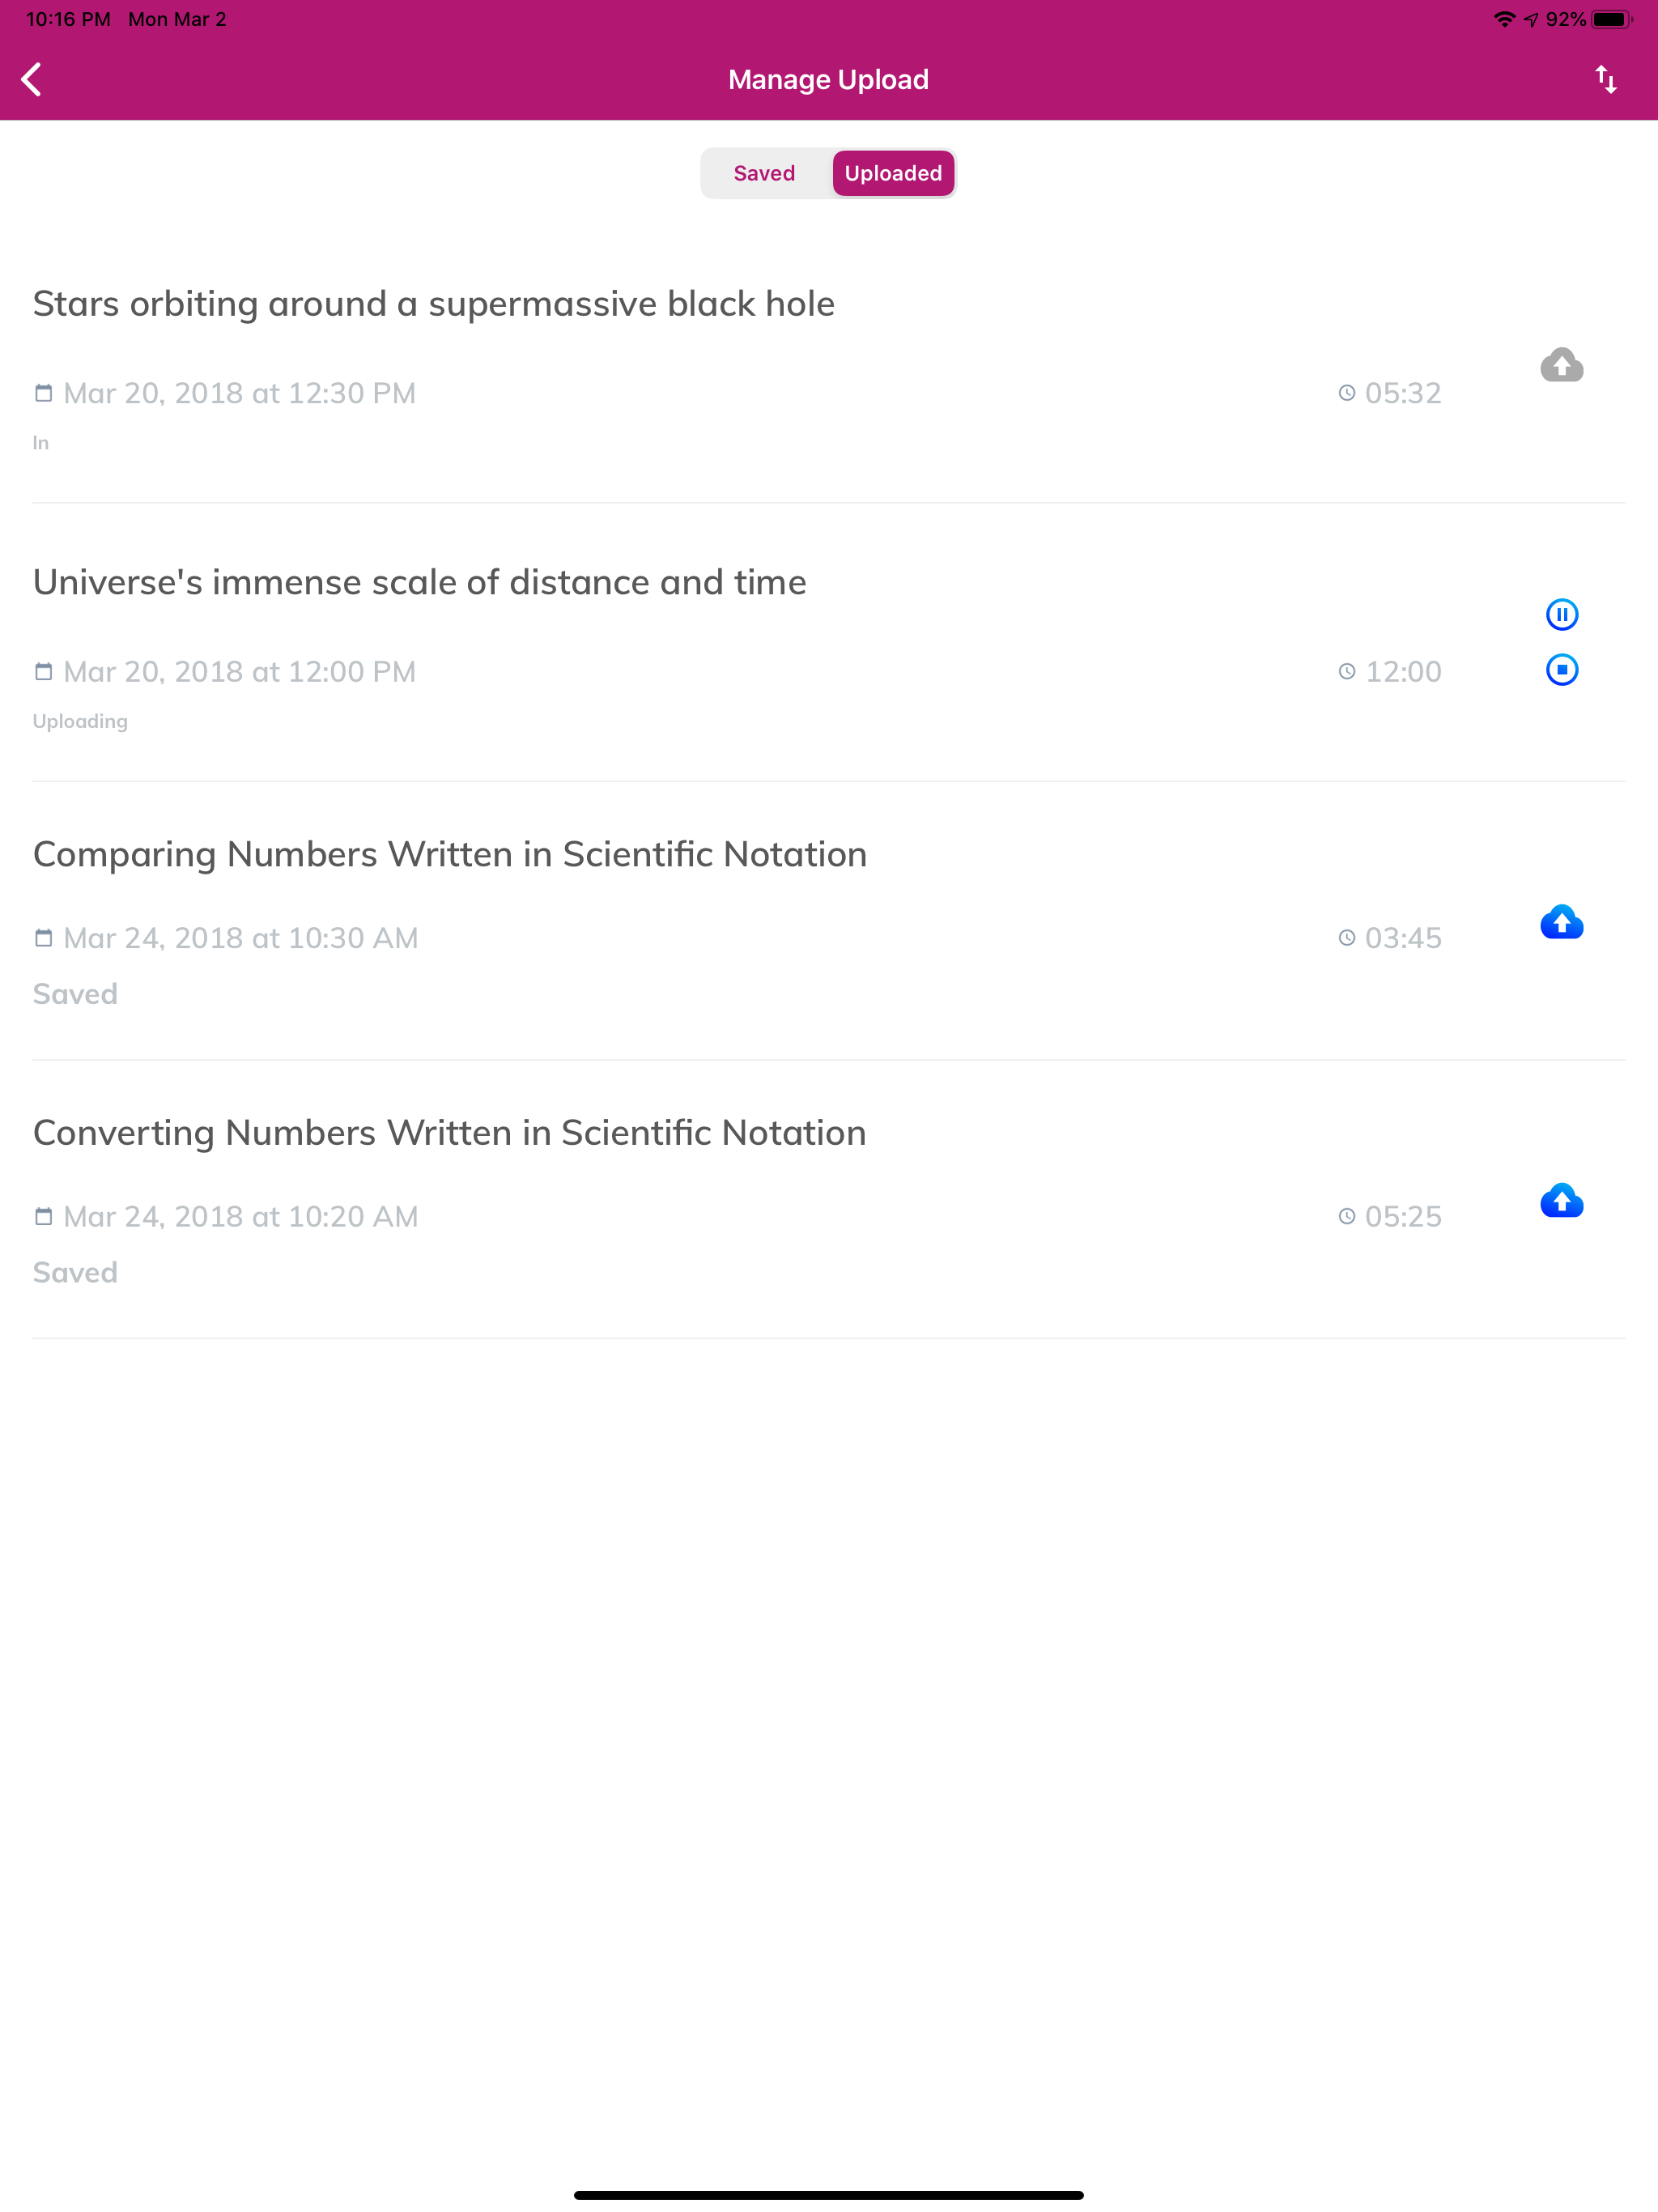Tap the 12:00 duration label
Screen dimensions: 1658x2212
coord(1403,671)
